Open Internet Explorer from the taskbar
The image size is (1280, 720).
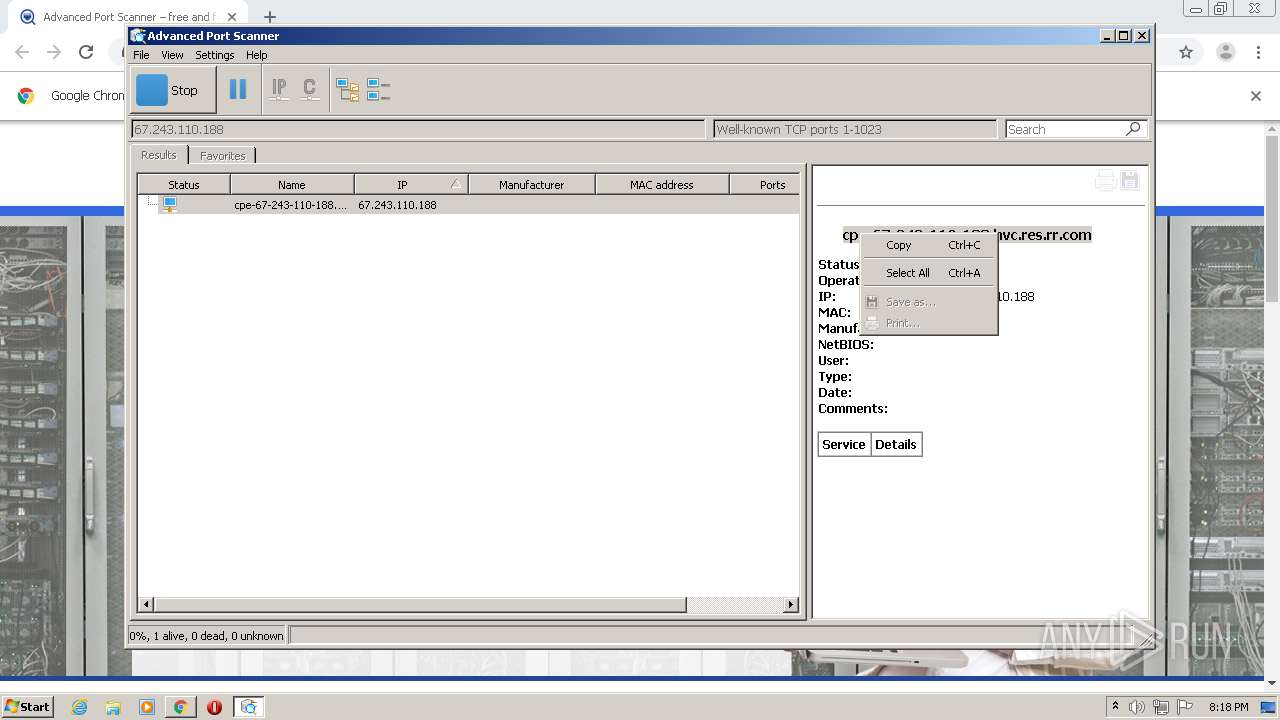click(80, 707)
